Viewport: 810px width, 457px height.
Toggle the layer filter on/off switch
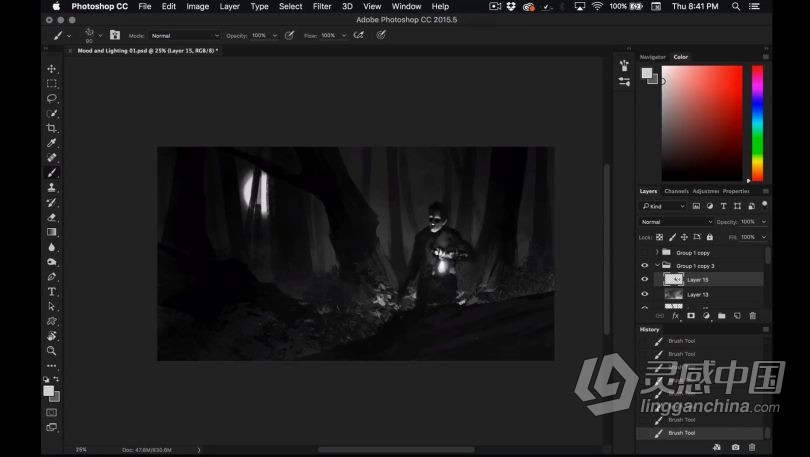click(765, 204)
